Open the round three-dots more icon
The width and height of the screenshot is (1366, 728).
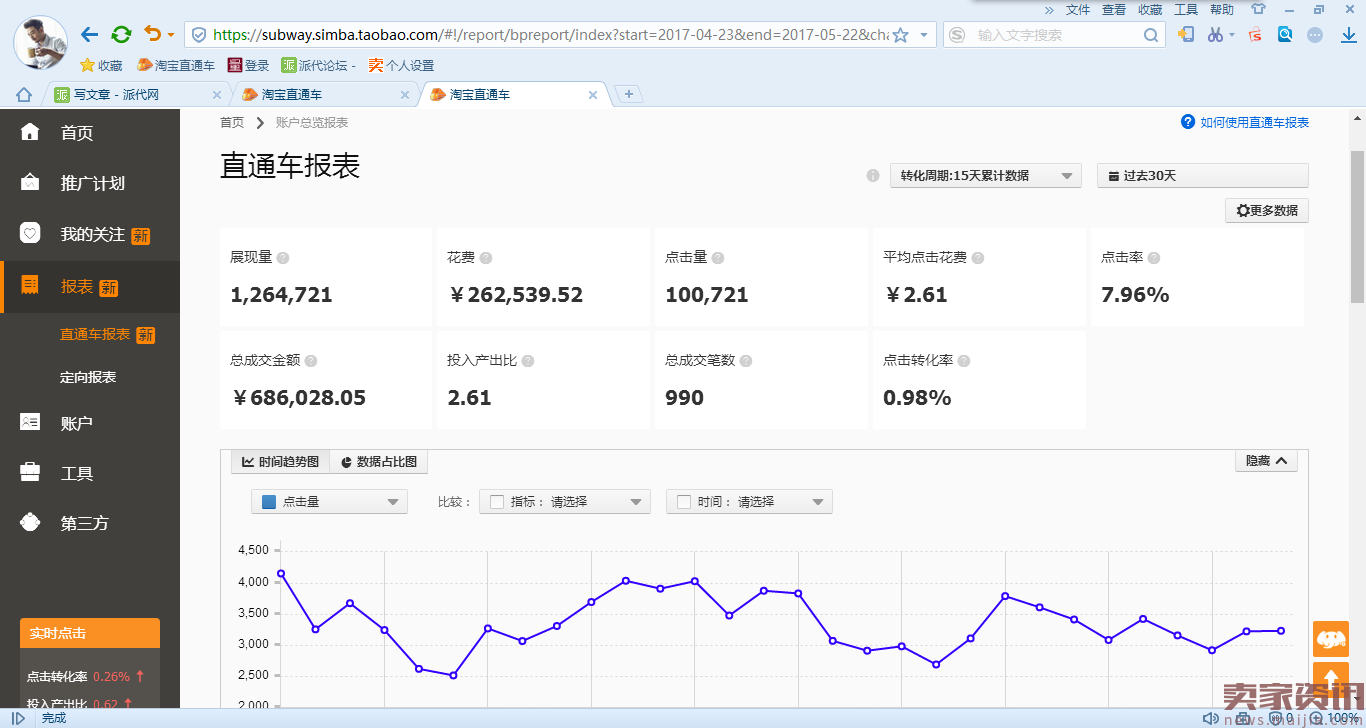(1315, 34)
